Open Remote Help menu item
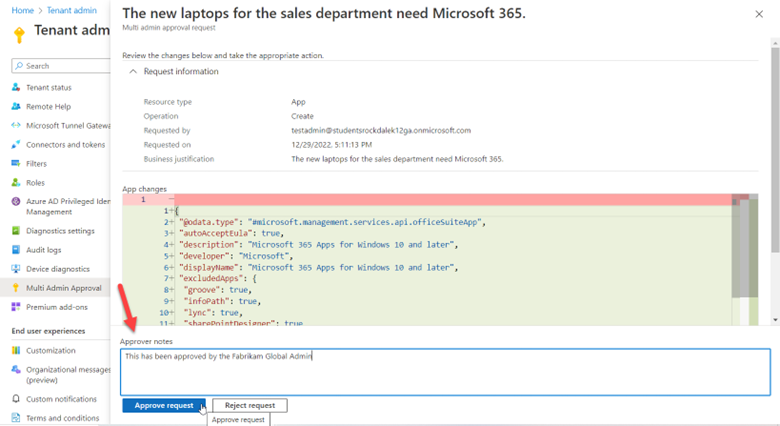 click(48, 106)
